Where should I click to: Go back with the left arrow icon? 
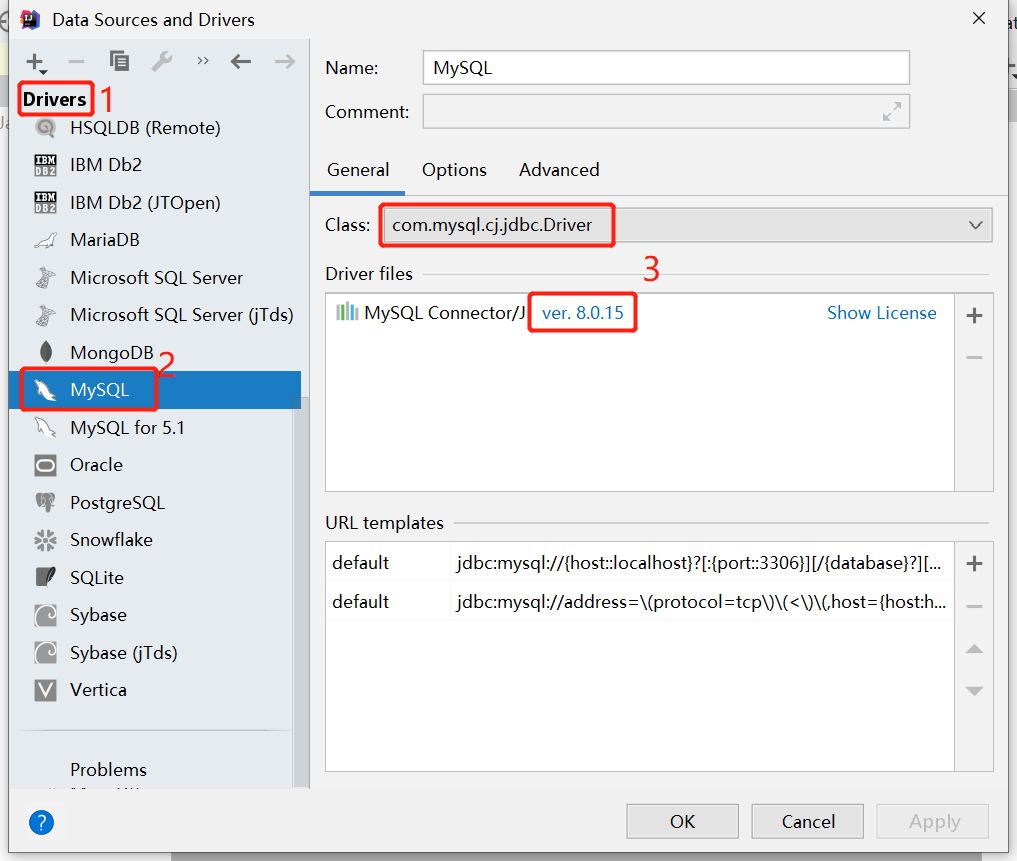[241, 62]
